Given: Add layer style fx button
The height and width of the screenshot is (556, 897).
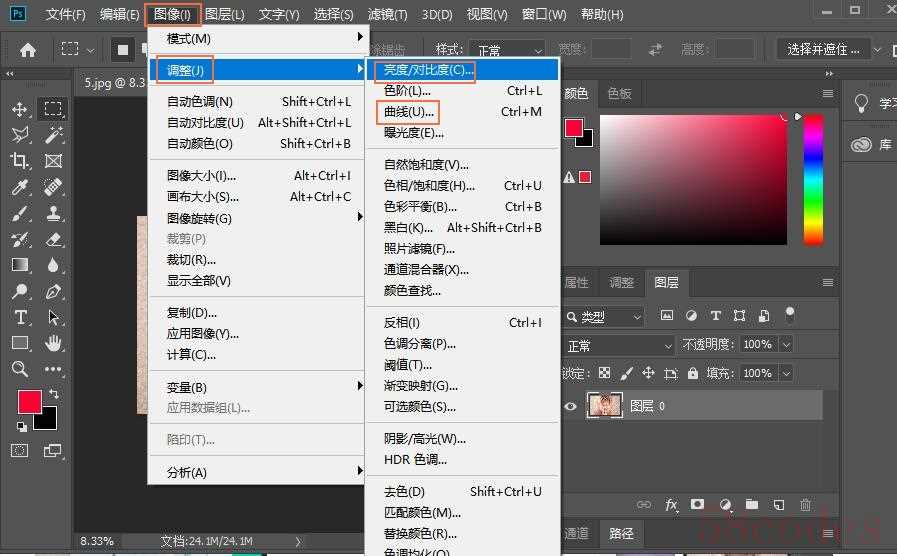Looking at the screenshot, I should click(670, 505).
